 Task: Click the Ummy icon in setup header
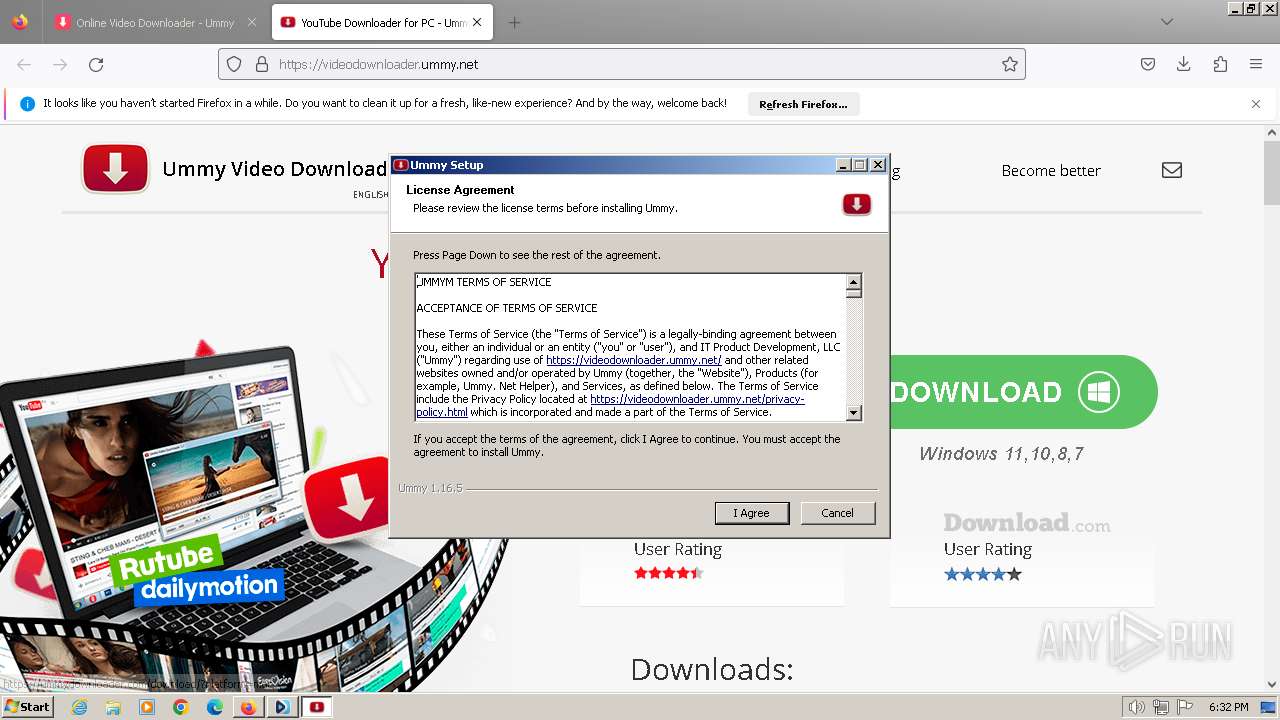(x=856, y=204)
